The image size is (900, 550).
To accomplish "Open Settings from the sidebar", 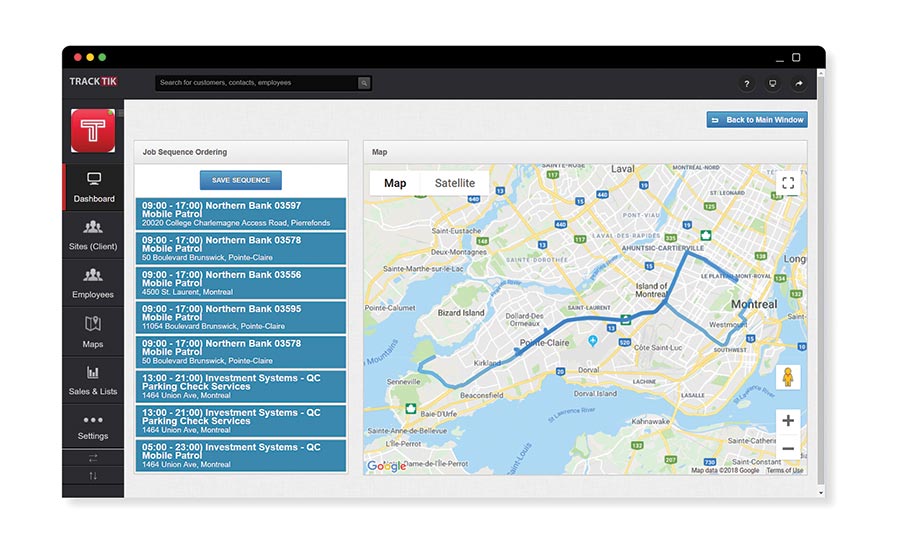I will 93,427.
